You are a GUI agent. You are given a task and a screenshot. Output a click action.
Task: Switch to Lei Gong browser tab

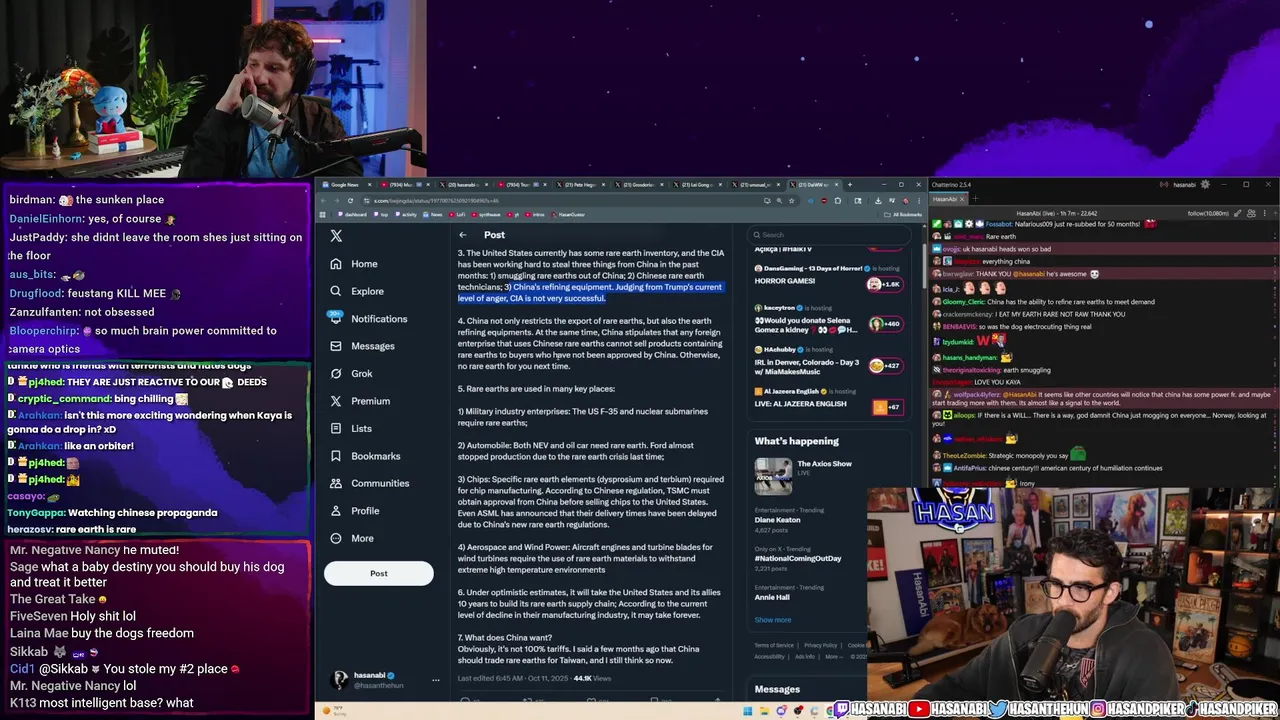696,185
